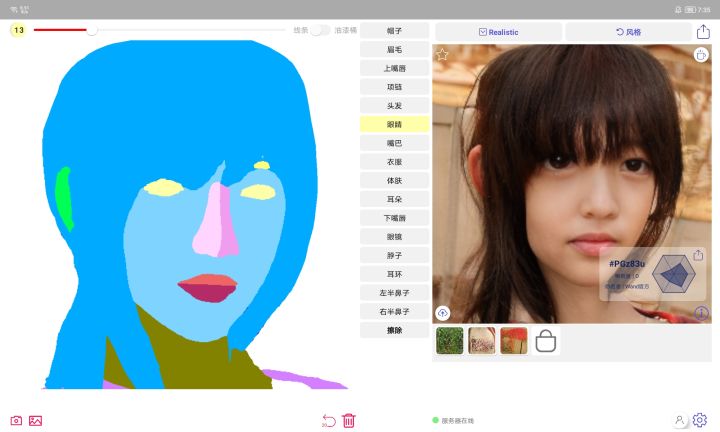This screenshot has height=432, width=720.
Task: Click the camera icon below the canvas
Action: (x=16, y=421)
